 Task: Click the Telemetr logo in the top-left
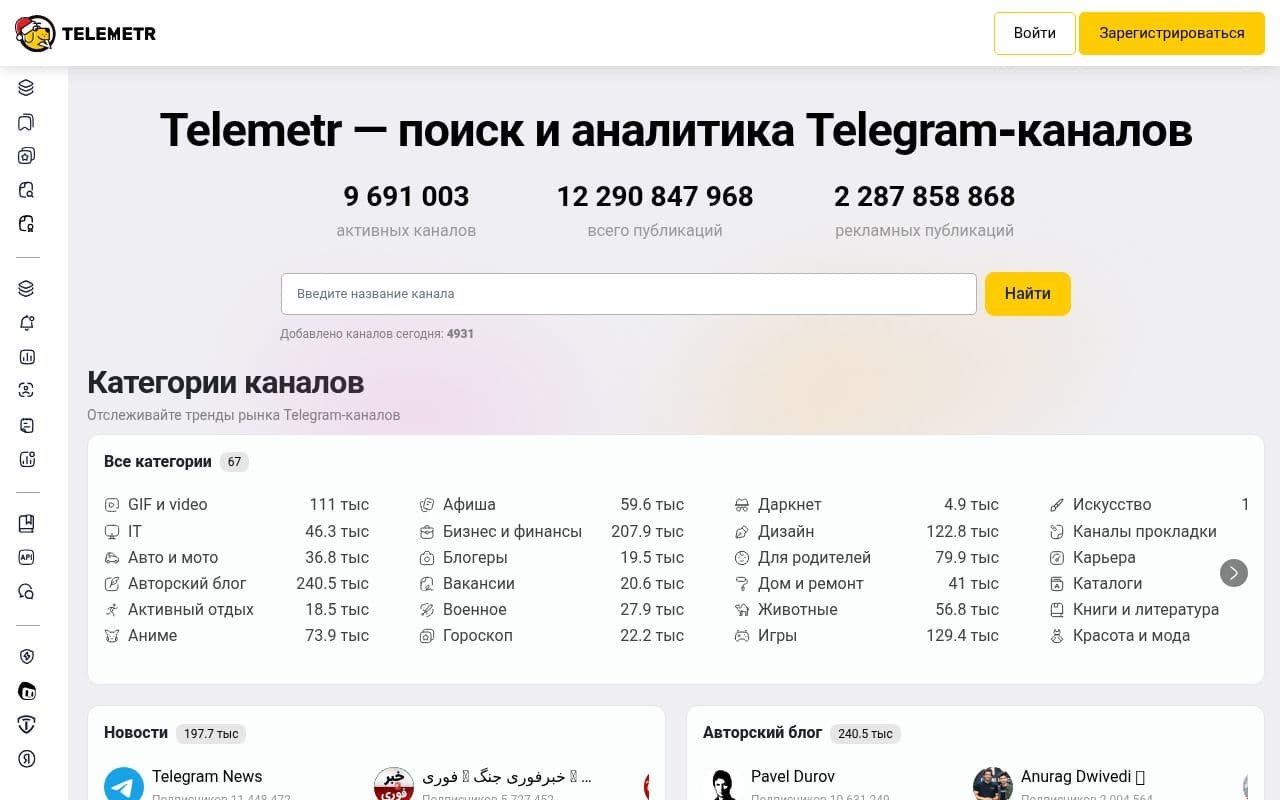pyautogui.click(x=85, y=33)
